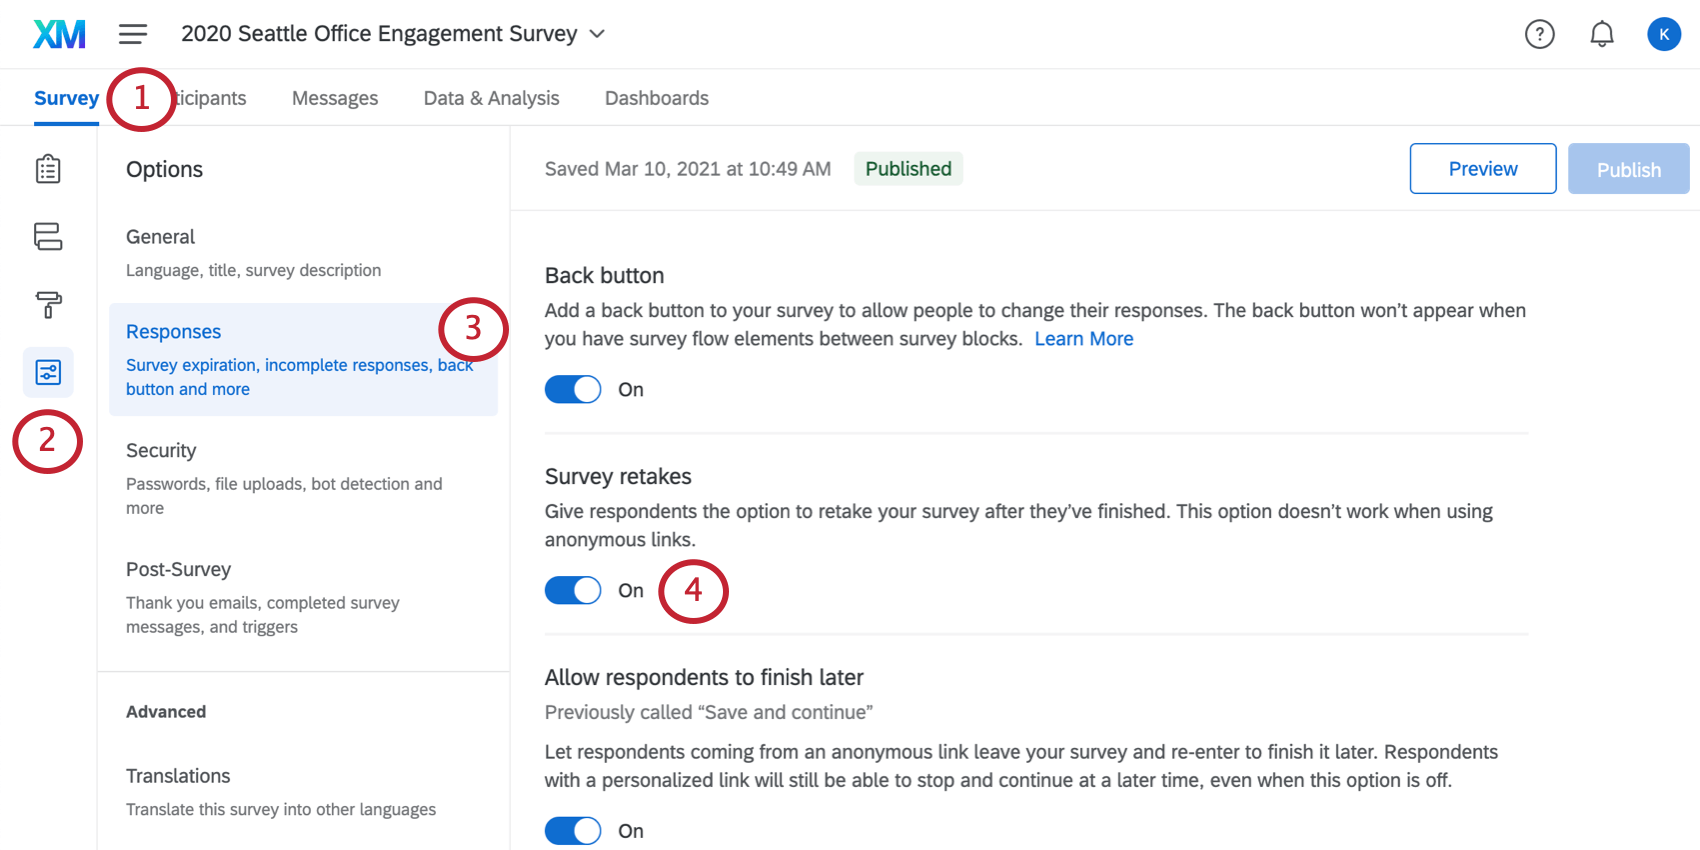
Task: Open the user account avatar
Action: [1663, 34]
